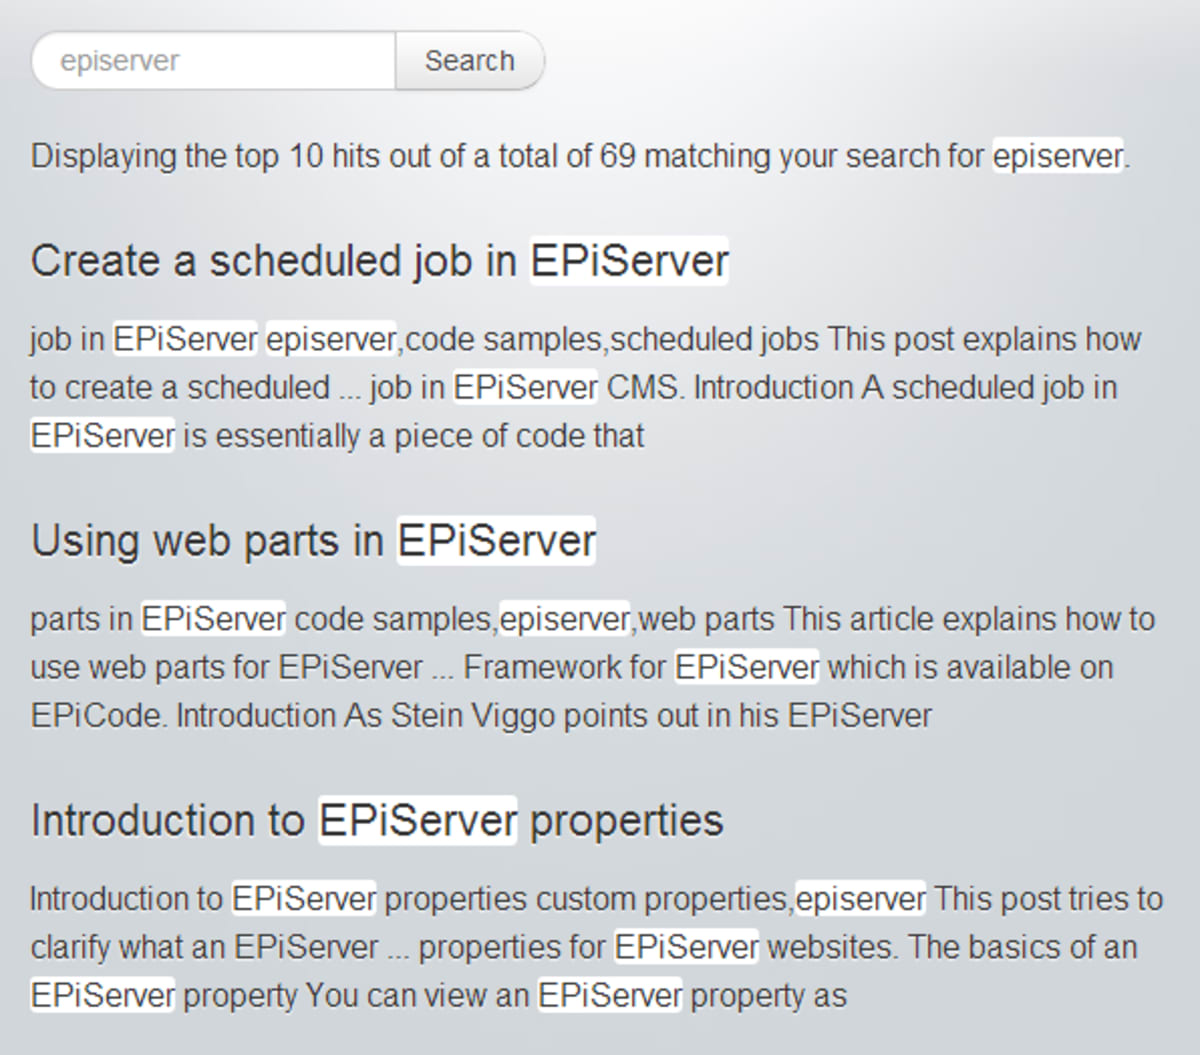The width and height of the screenshot is (1200, 1055).
Task: Click the highlighted EPiServer starting the first snippet's third line
Action: point(103,435)
